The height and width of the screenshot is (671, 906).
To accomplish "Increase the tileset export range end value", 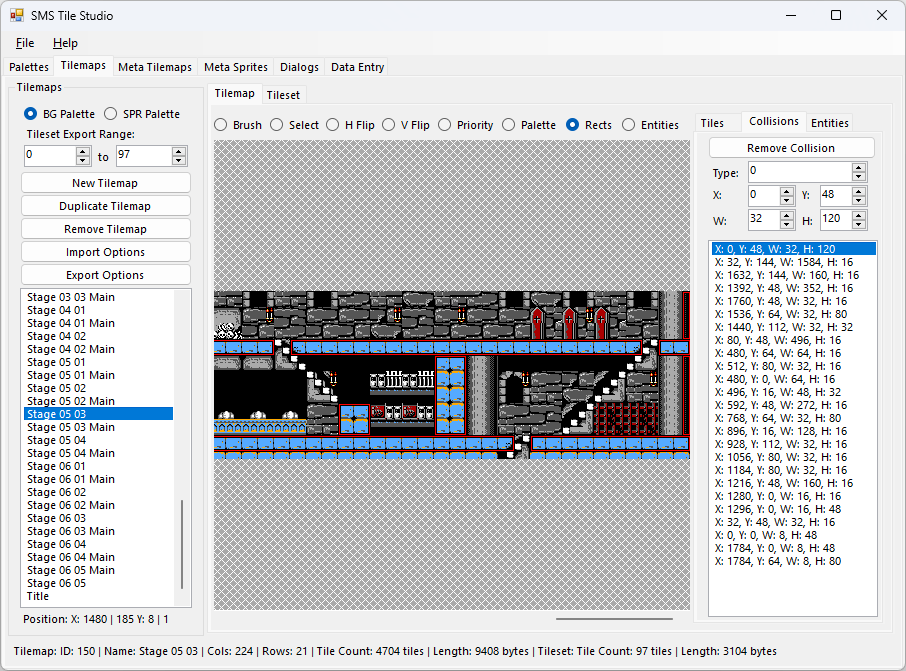I will tap(179, 151).
